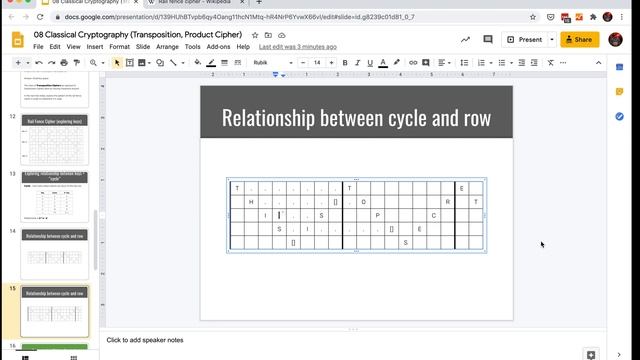Open comment history
Screen dimensions: 640x360
pyautogui.click(x=488, y=40)
